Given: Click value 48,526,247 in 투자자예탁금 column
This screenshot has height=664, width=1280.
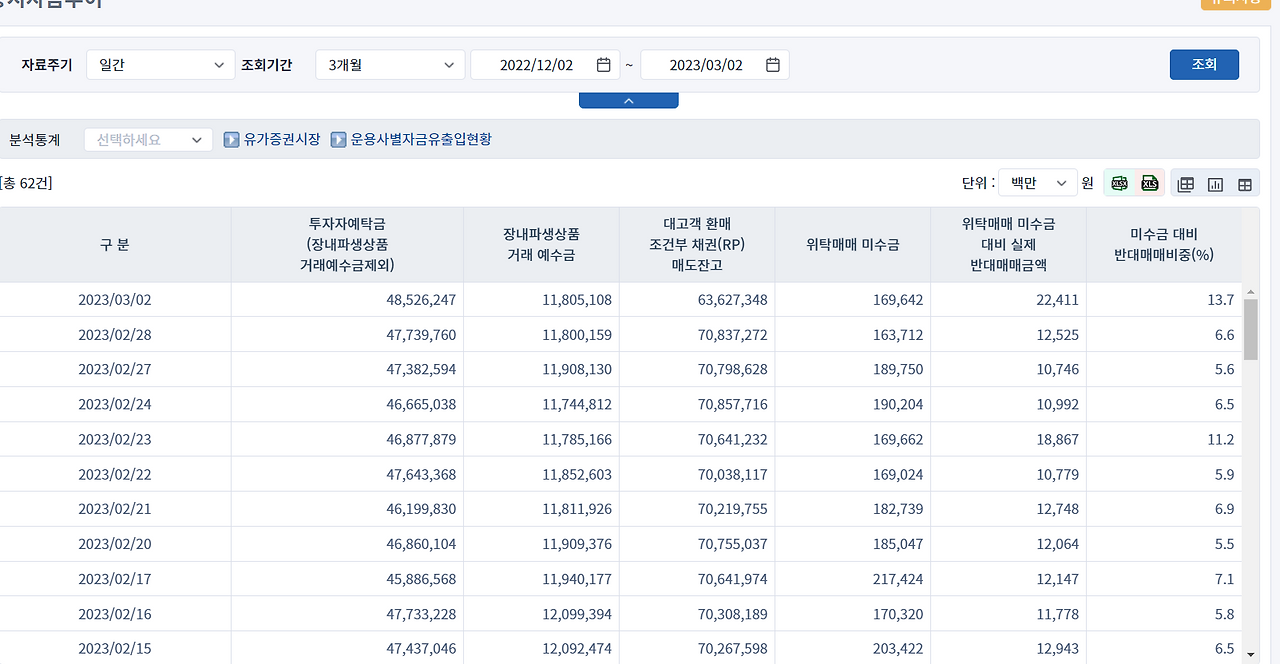Looking at the screenshot, I should coord(421,300).
